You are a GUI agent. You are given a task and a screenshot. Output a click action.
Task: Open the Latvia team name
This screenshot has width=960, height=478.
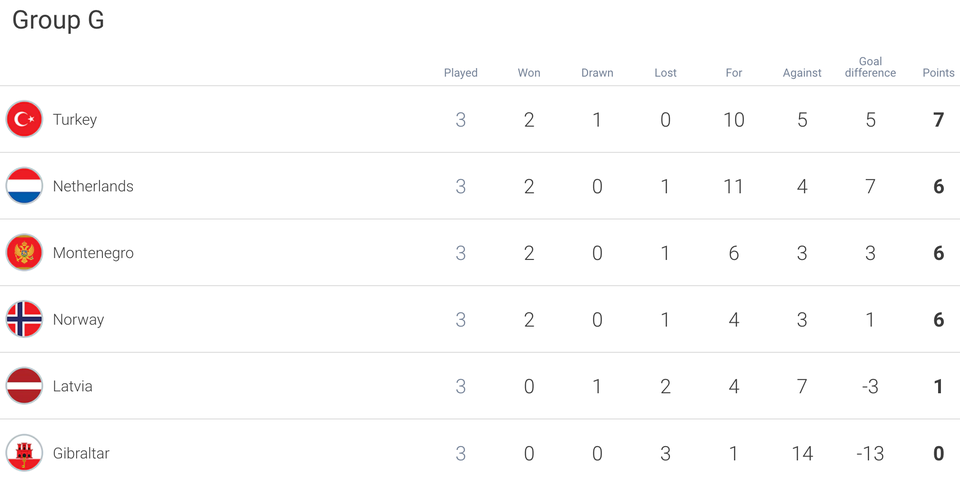coord(72,386)
